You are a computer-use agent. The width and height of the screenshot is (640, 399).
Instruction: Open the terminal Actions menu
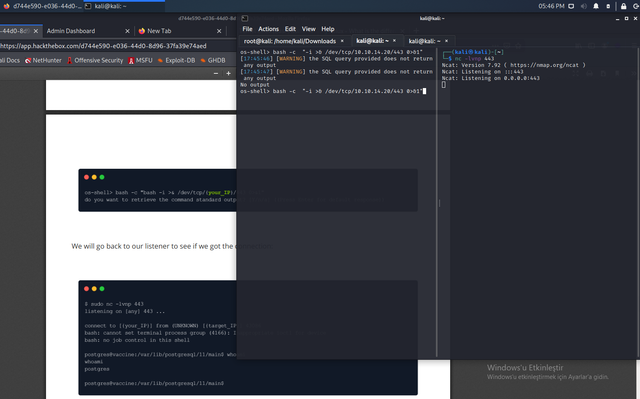pyautogui.click(x=268, y=29)
